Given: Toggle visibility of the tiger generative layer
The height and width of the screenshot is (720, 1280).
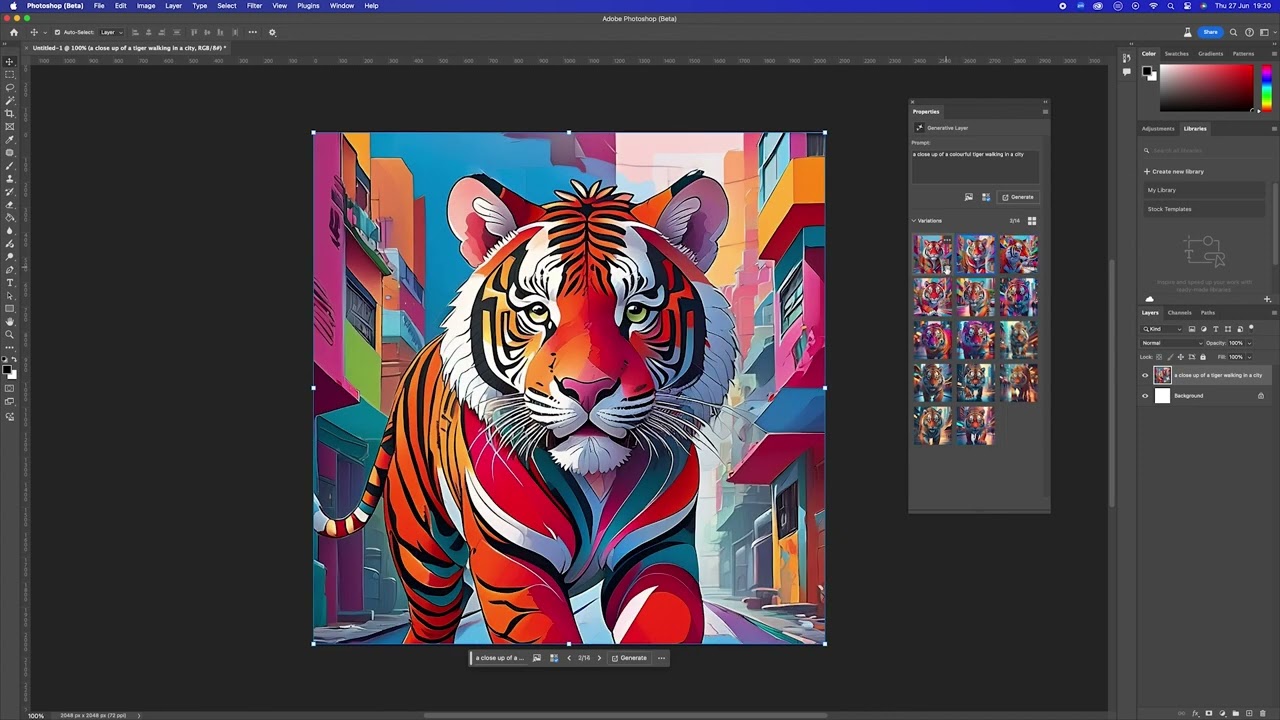Looking at the screenshot, I should pyautogui.click(x=1145, y=376).
